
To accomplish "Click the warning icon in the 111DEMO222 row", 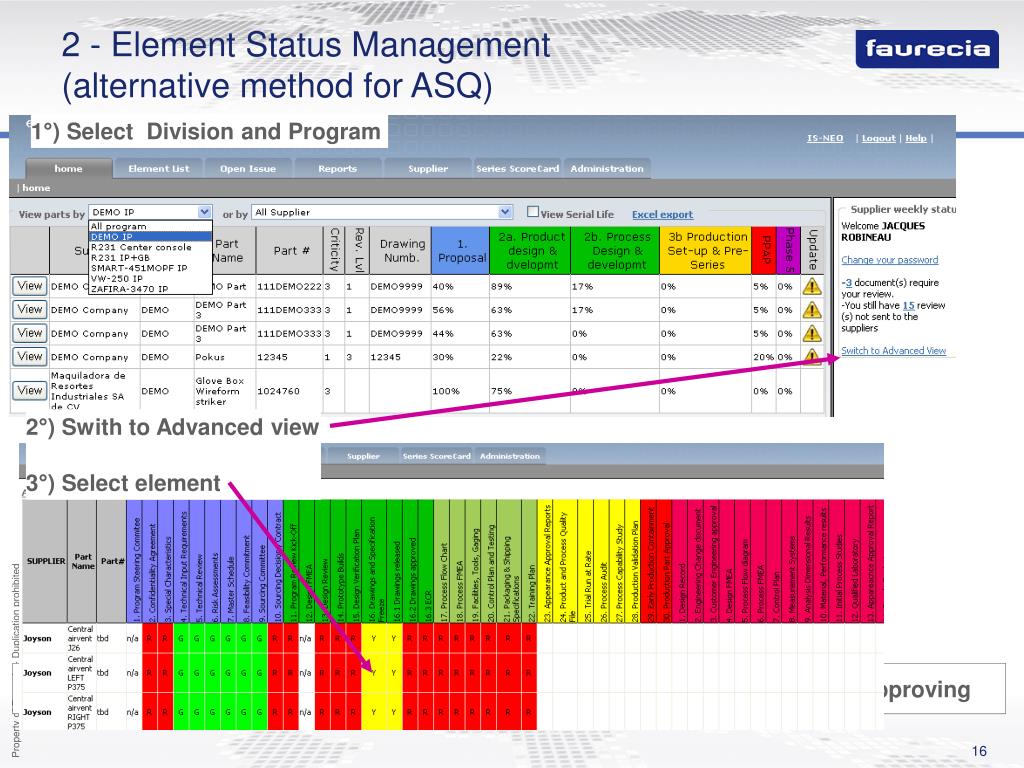I will [812, 286].
